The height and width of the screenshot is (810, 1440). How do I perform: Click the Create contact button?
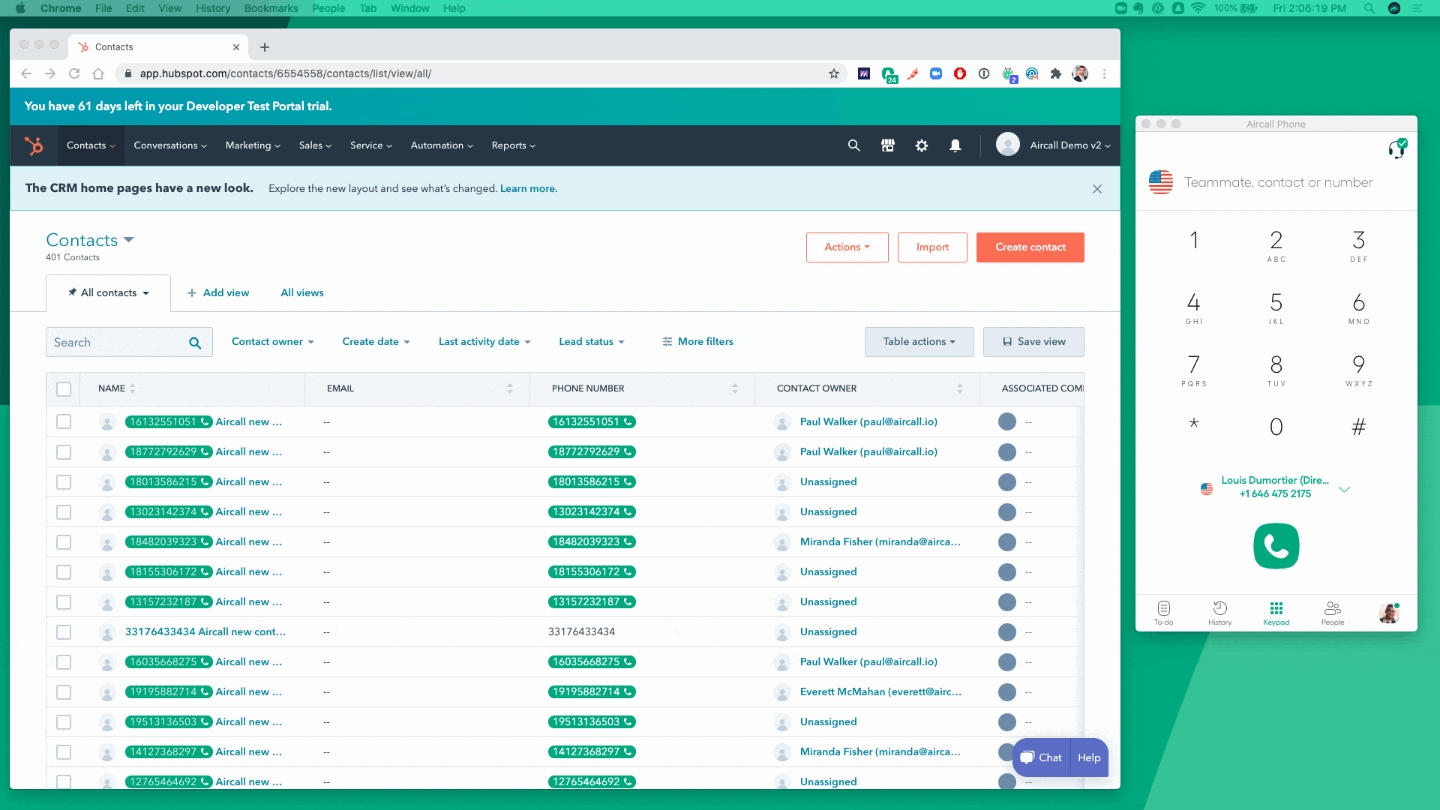tap(1030, 247)
